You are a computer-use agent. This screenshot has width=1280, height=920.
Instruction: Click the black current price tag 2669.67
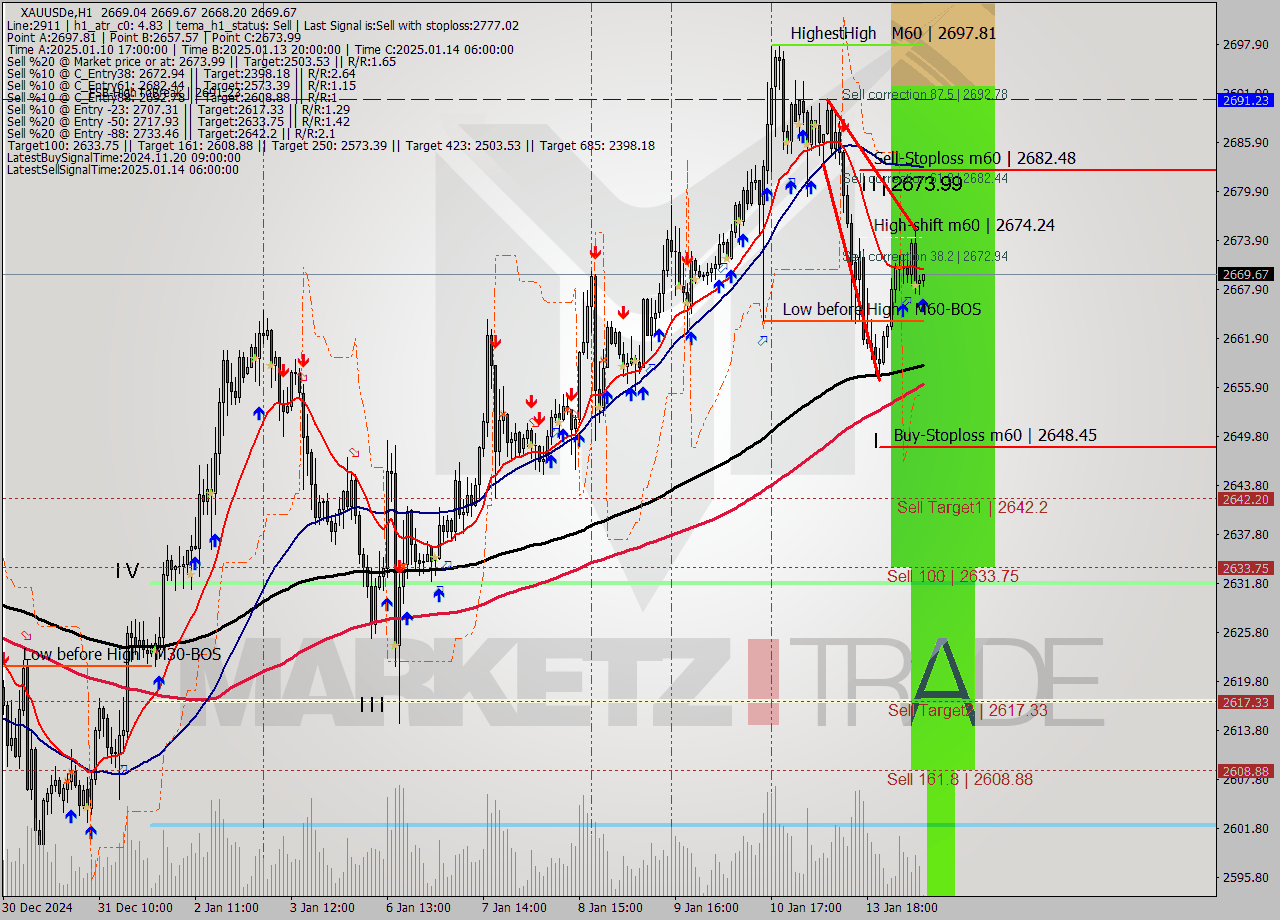1245,274
